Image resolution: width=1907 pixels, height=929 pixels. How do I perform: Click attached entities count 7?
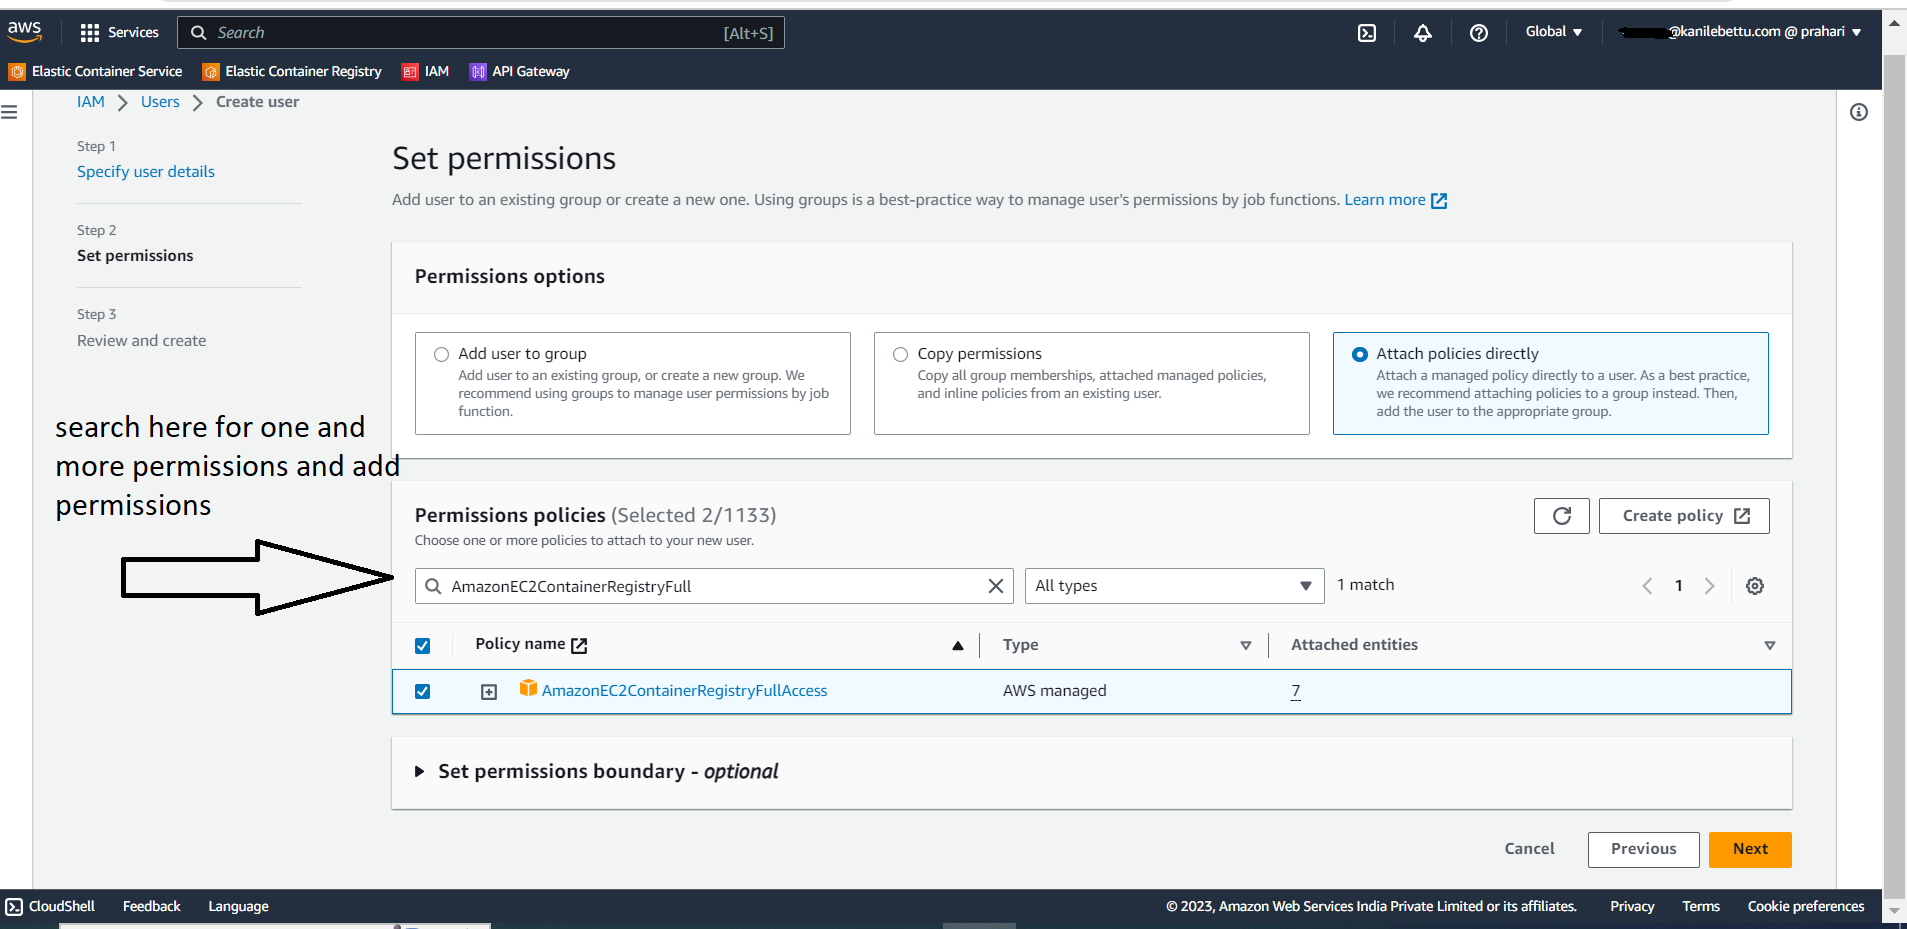coord(1296,691)
